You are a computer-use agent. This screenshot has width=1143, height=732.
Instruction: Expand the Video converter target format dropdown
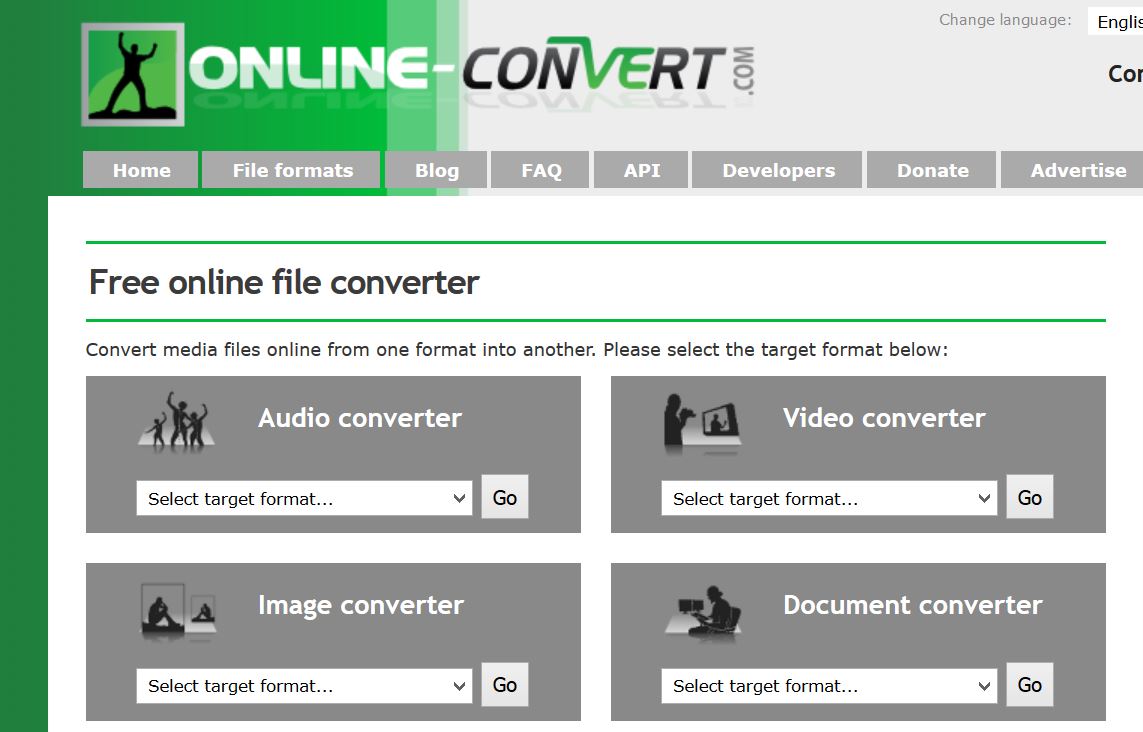[x=829, y=498]
